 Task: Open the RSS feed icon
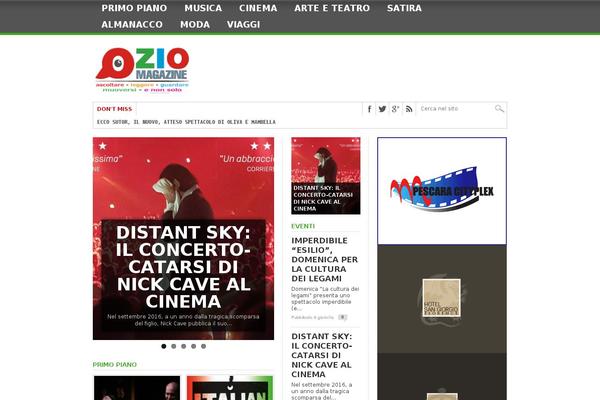pyautogui.click(x=409, y=109)
